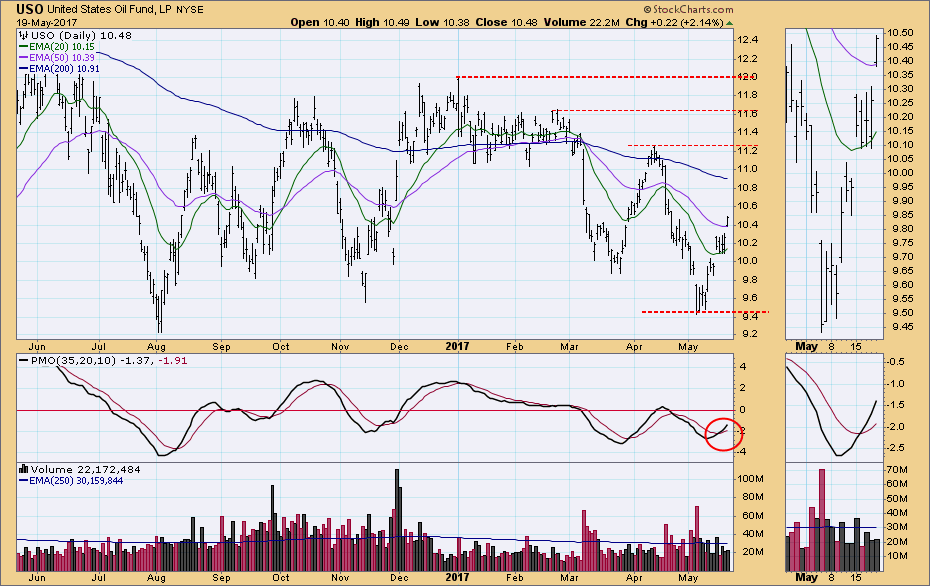Click the High 10.49 value
The image size is (930, 586).
pyautogui.click(x=383, y=22)
